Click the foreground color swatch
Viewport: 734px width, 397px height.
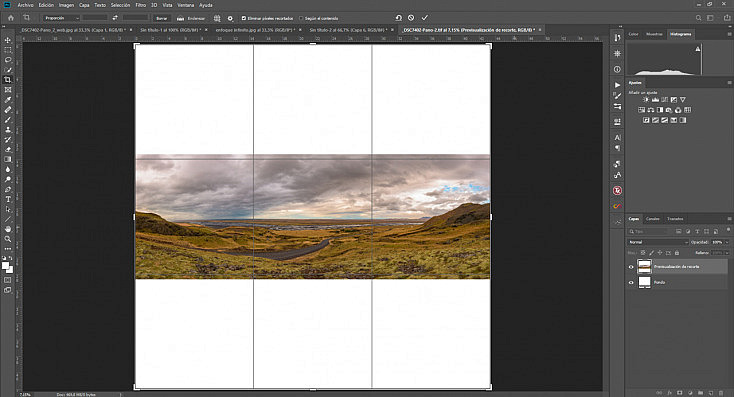(x=6, y=266)
